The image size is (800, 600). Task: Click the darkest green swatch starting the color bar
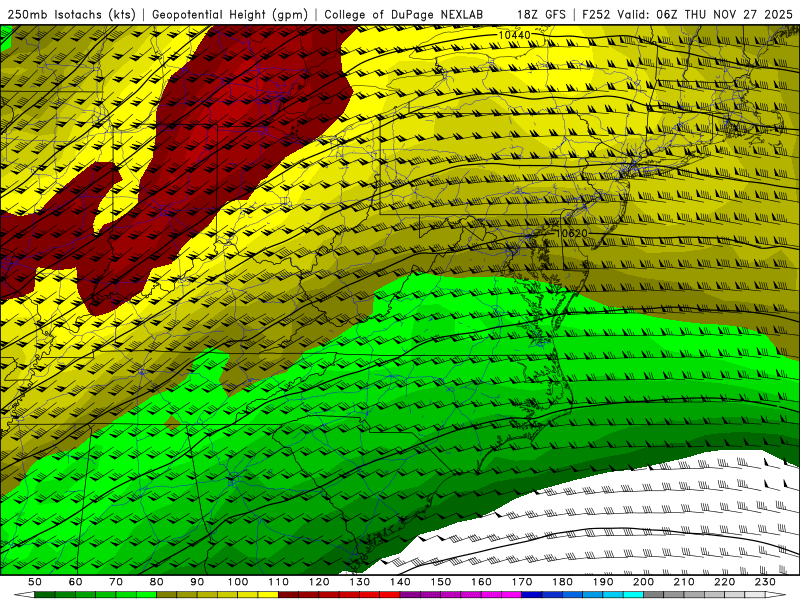coord(45,595)
